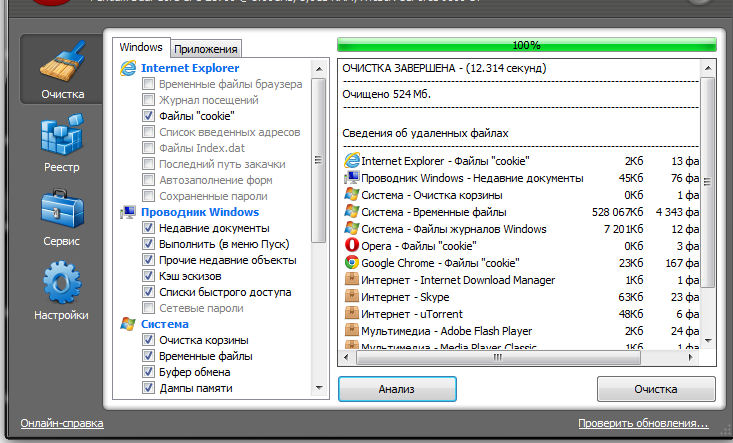Open the Настройки settings gear icon
This screenshot has height=443, width=733.
tap(61, 285)
